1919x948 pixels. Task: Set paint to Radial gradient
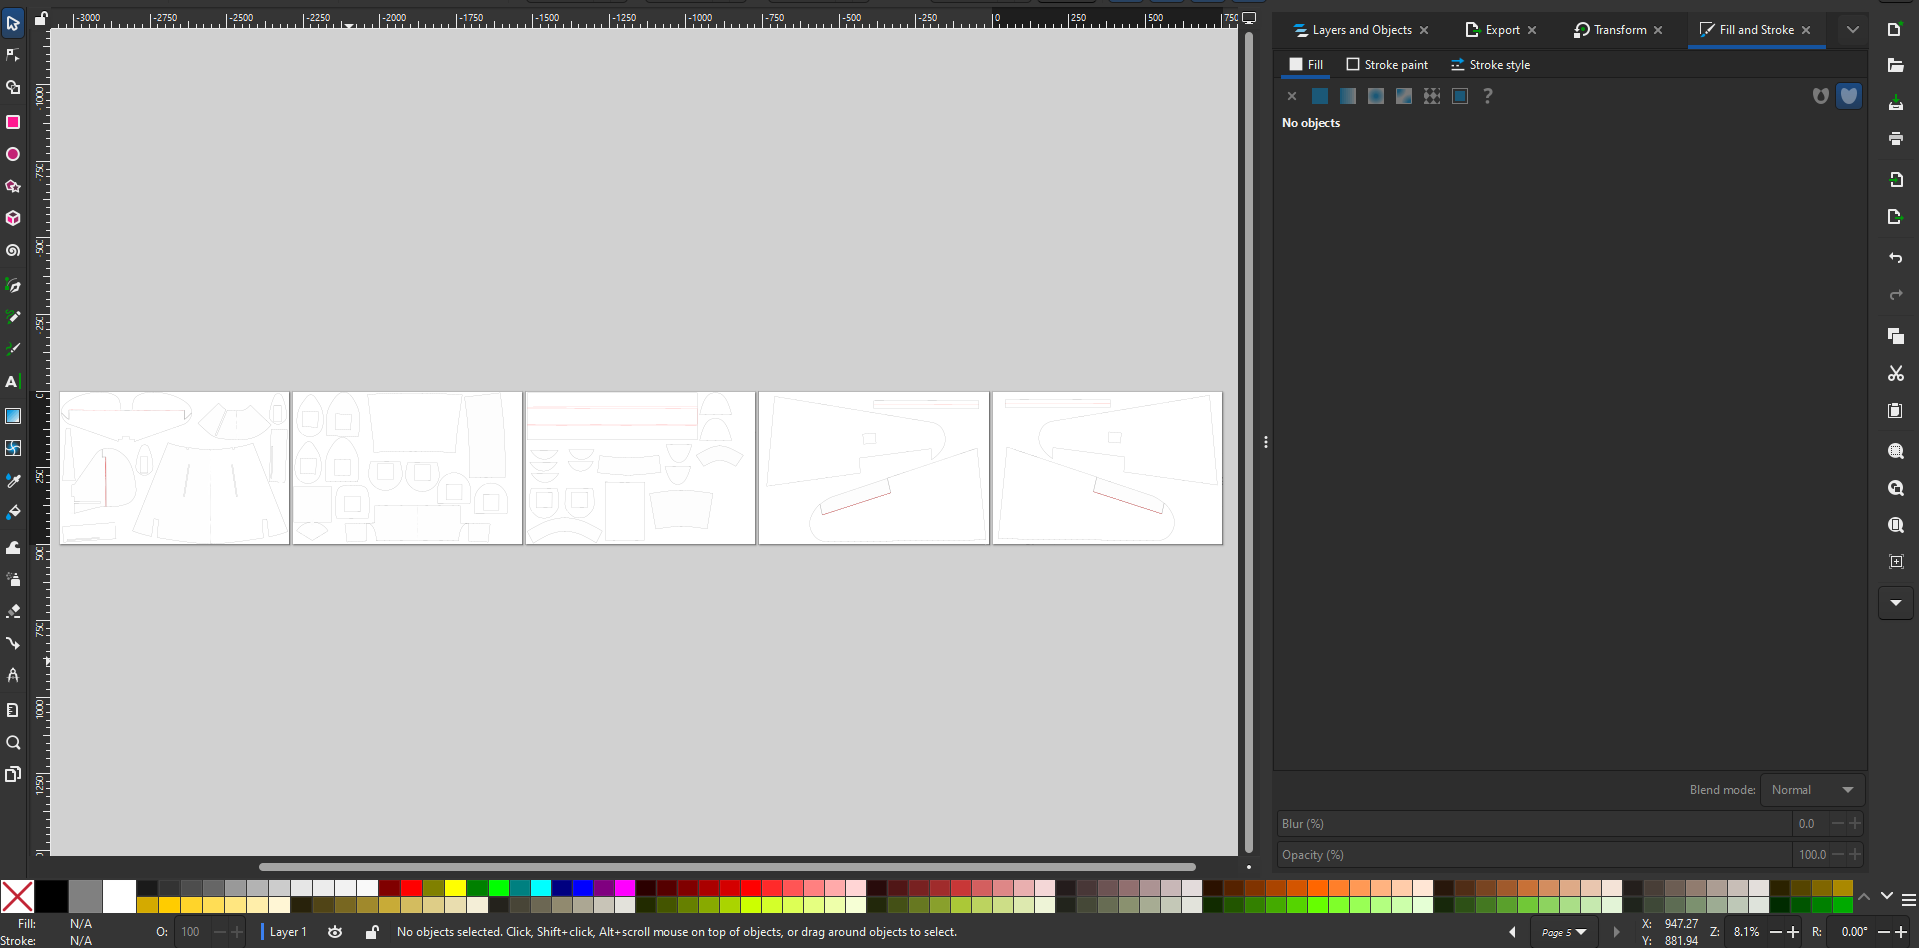(1376, 96)
